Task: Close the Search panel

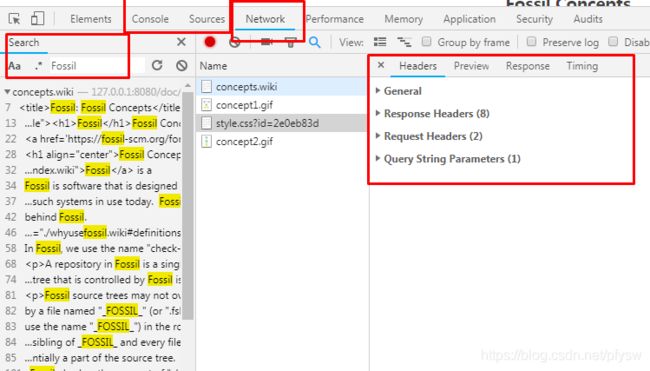Action: [181, 42]
